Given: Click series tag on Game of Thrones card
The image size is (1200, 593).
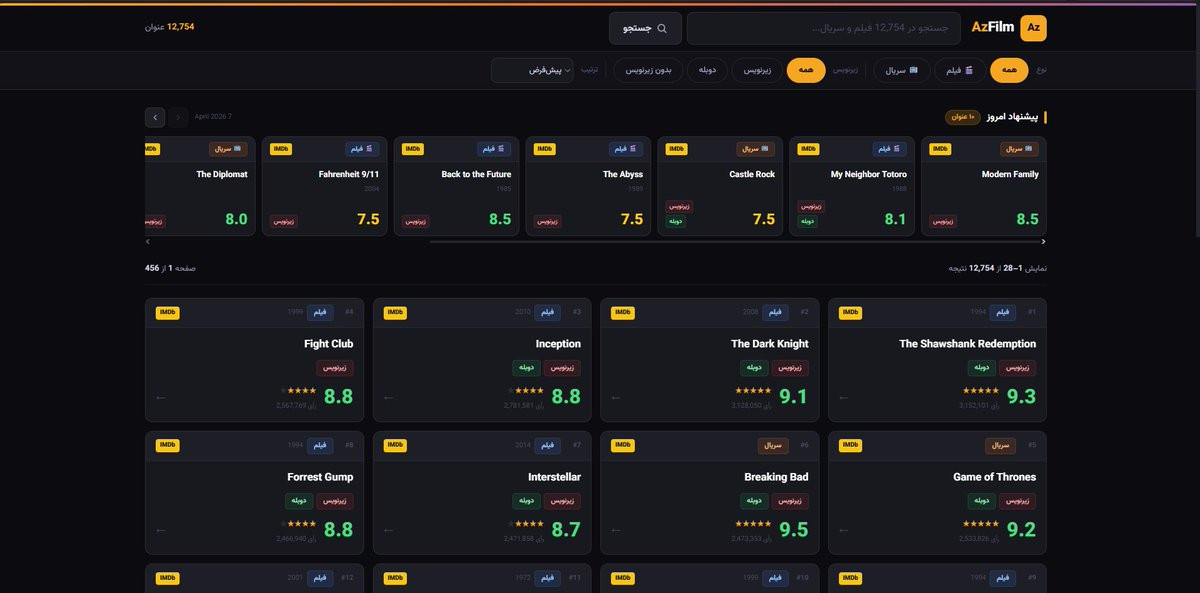Looking at the screenshot, I should pos(1001,445).
